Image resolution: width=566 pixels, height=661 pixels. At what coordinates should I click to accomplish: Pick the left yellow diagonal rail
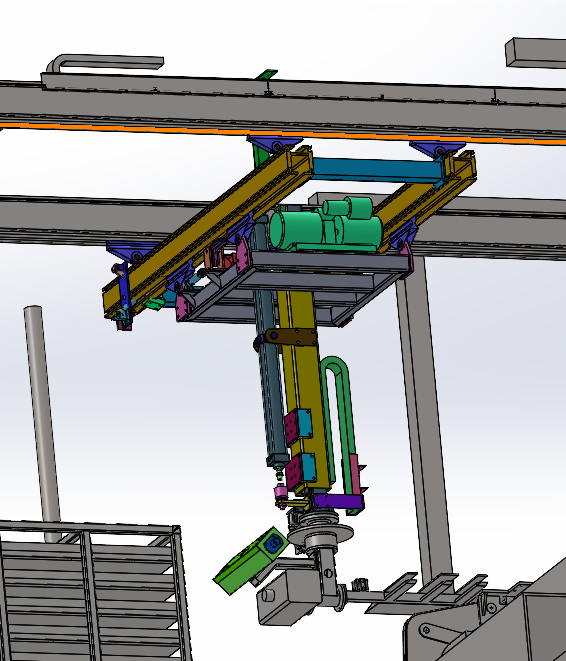208,231
